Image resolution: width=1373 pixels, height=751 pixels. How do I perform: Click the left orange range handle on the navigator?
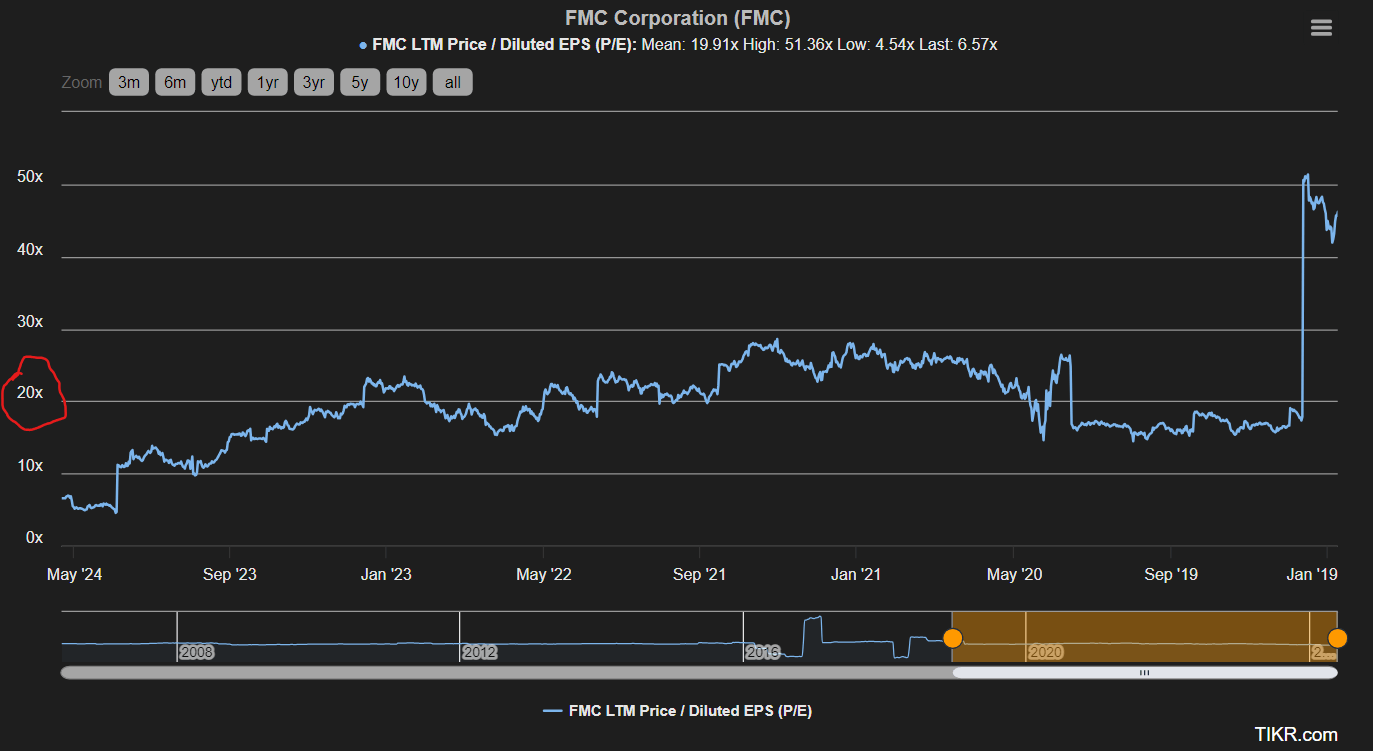[953, 637]
